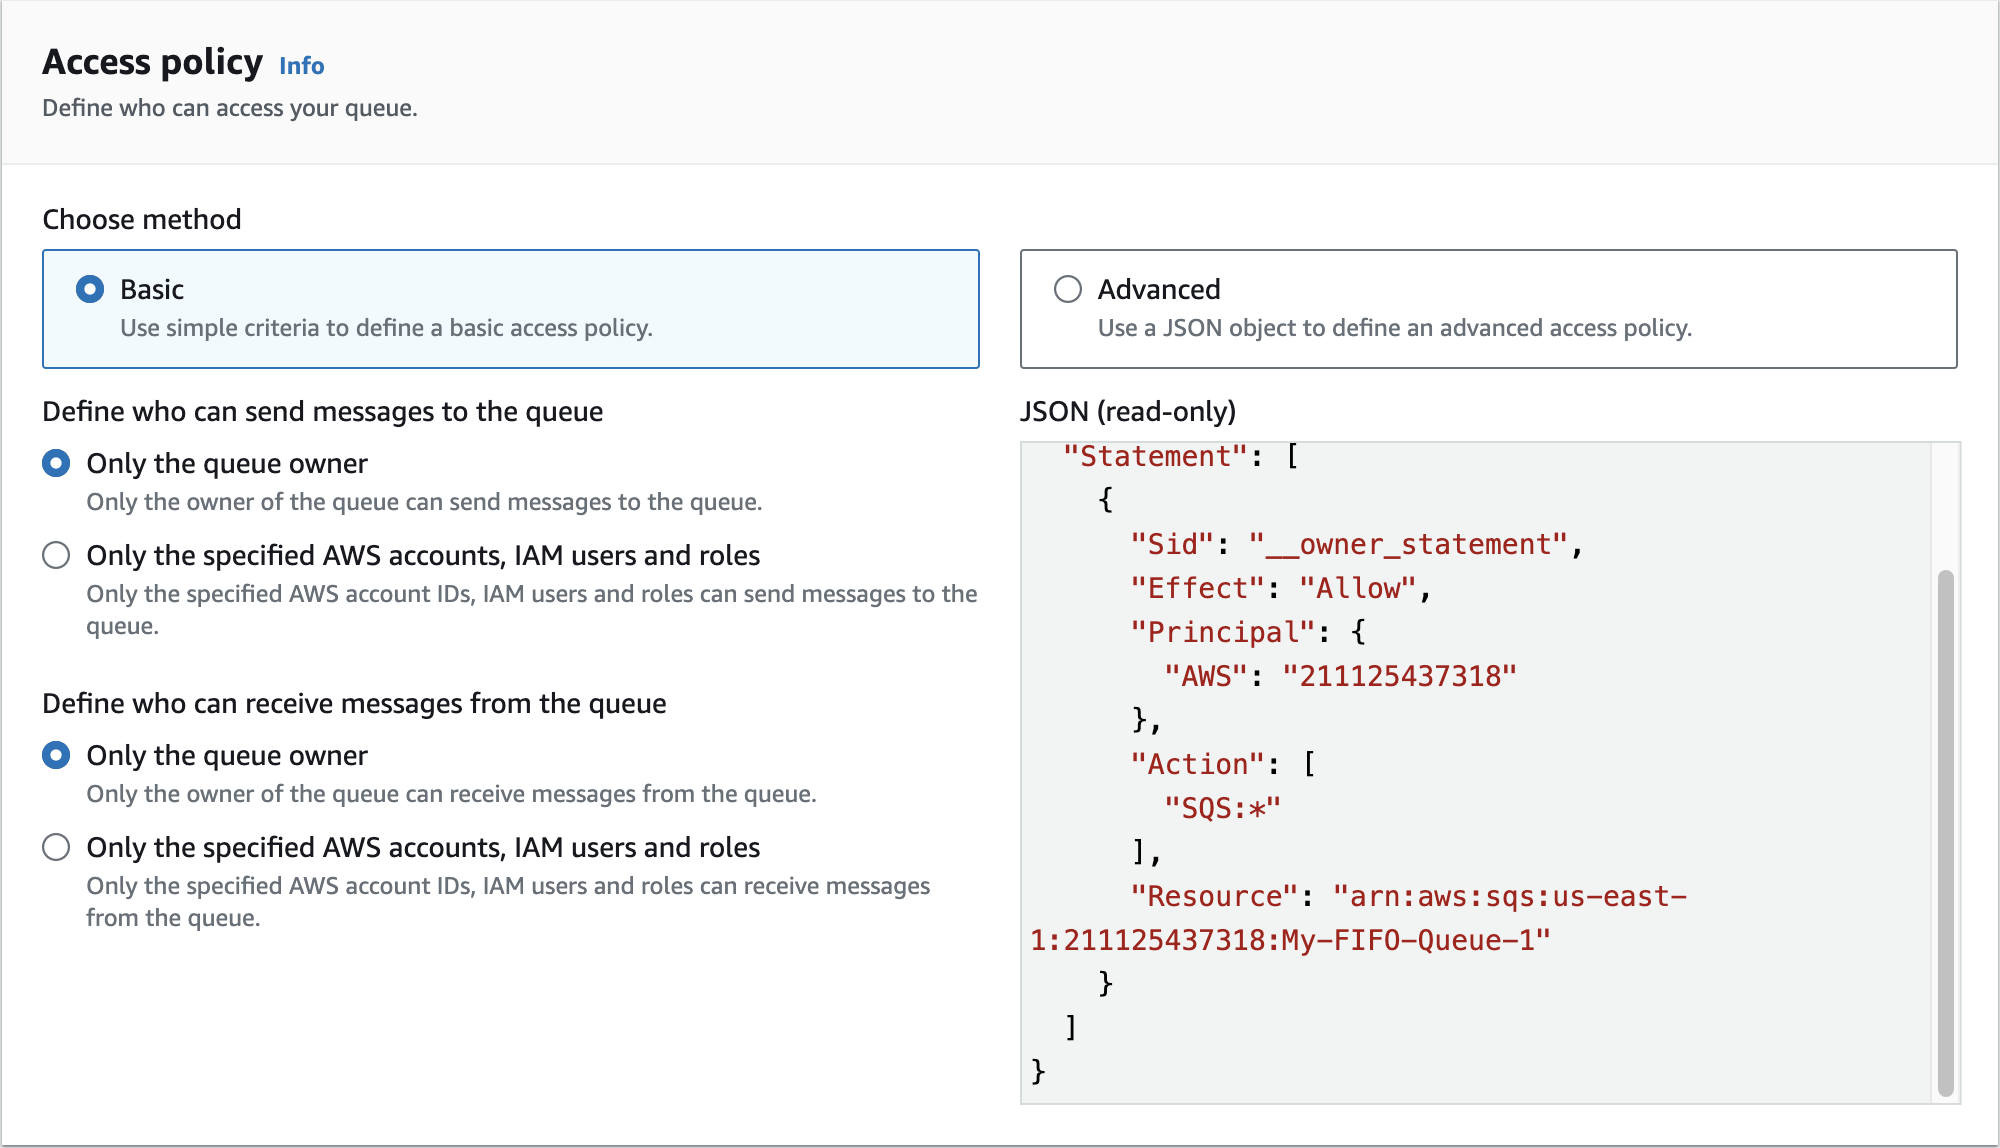Choose specified AWS accounts for sending messages
This screenshot has width=2000, height=1148.
(x=56, y=555)
